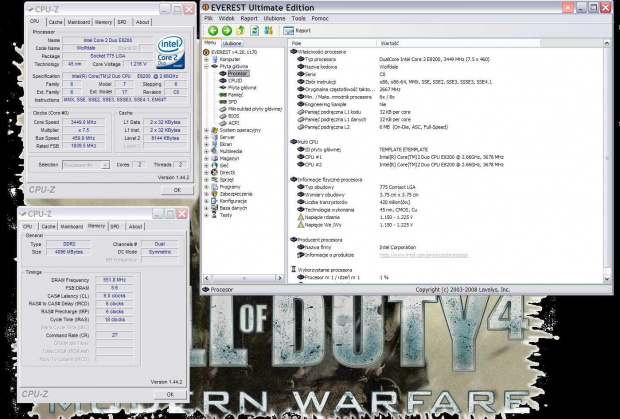620x419 pixels.
Task: Open the SPD node in EVEREST tree
Action: (232, 102)
